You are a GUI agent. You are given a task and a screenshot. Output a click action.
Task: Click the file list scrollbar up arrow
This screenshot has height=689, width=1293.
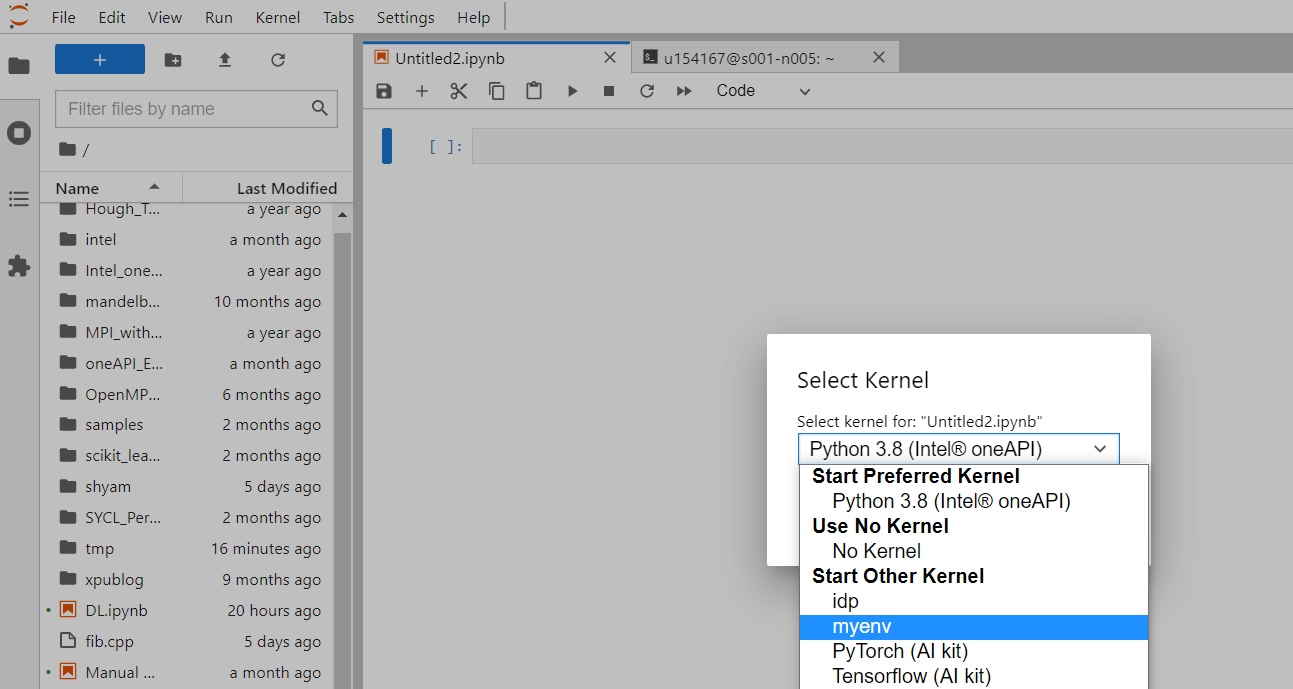click(342, 215)
